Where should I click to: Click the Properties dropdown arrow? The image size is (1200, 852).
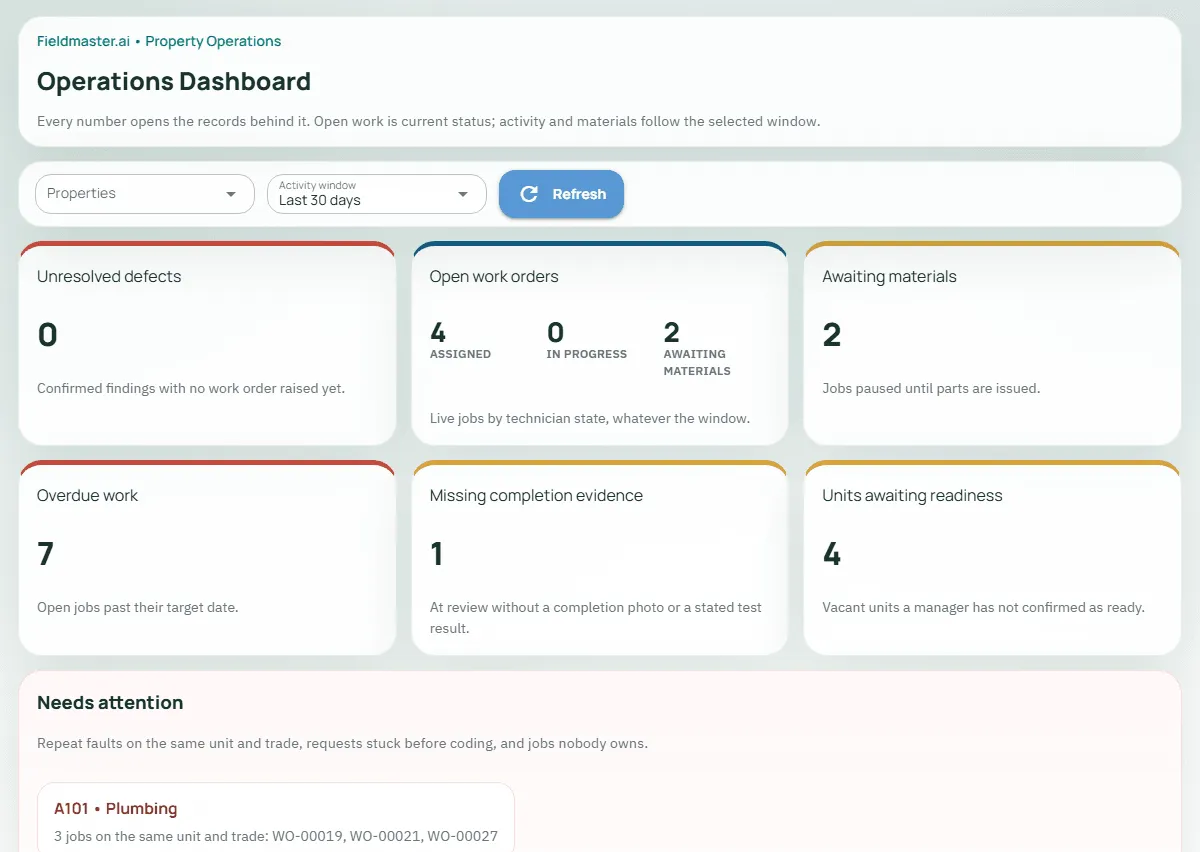232,194
